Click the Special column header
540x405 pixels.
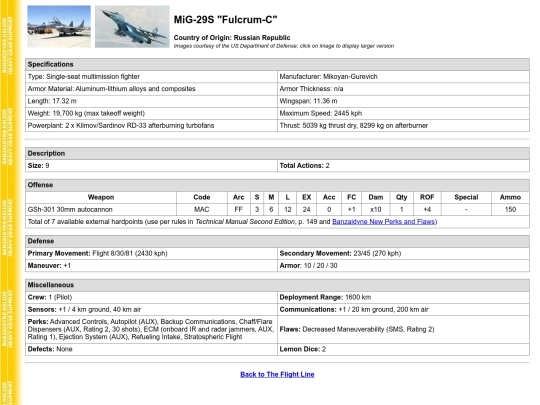coord(466,197)
